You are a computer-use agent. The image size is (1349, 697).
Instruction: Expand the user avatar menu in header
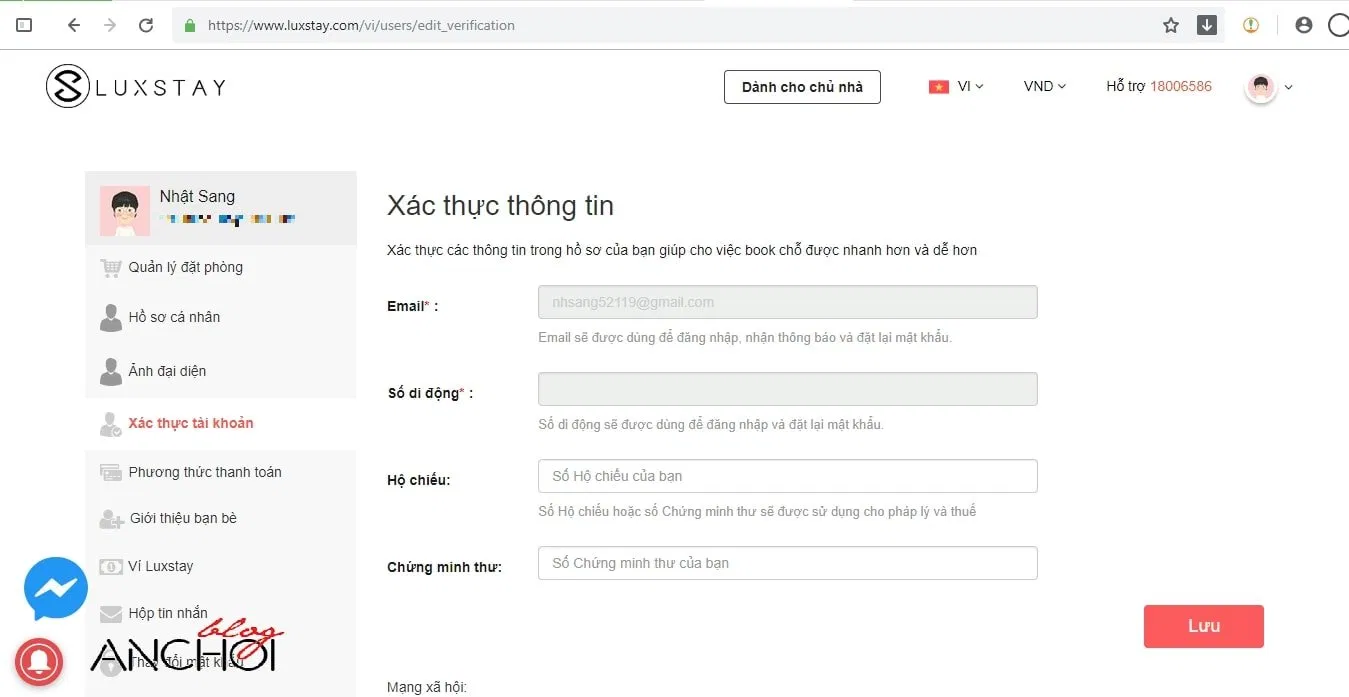click(x=1270, y=87)
